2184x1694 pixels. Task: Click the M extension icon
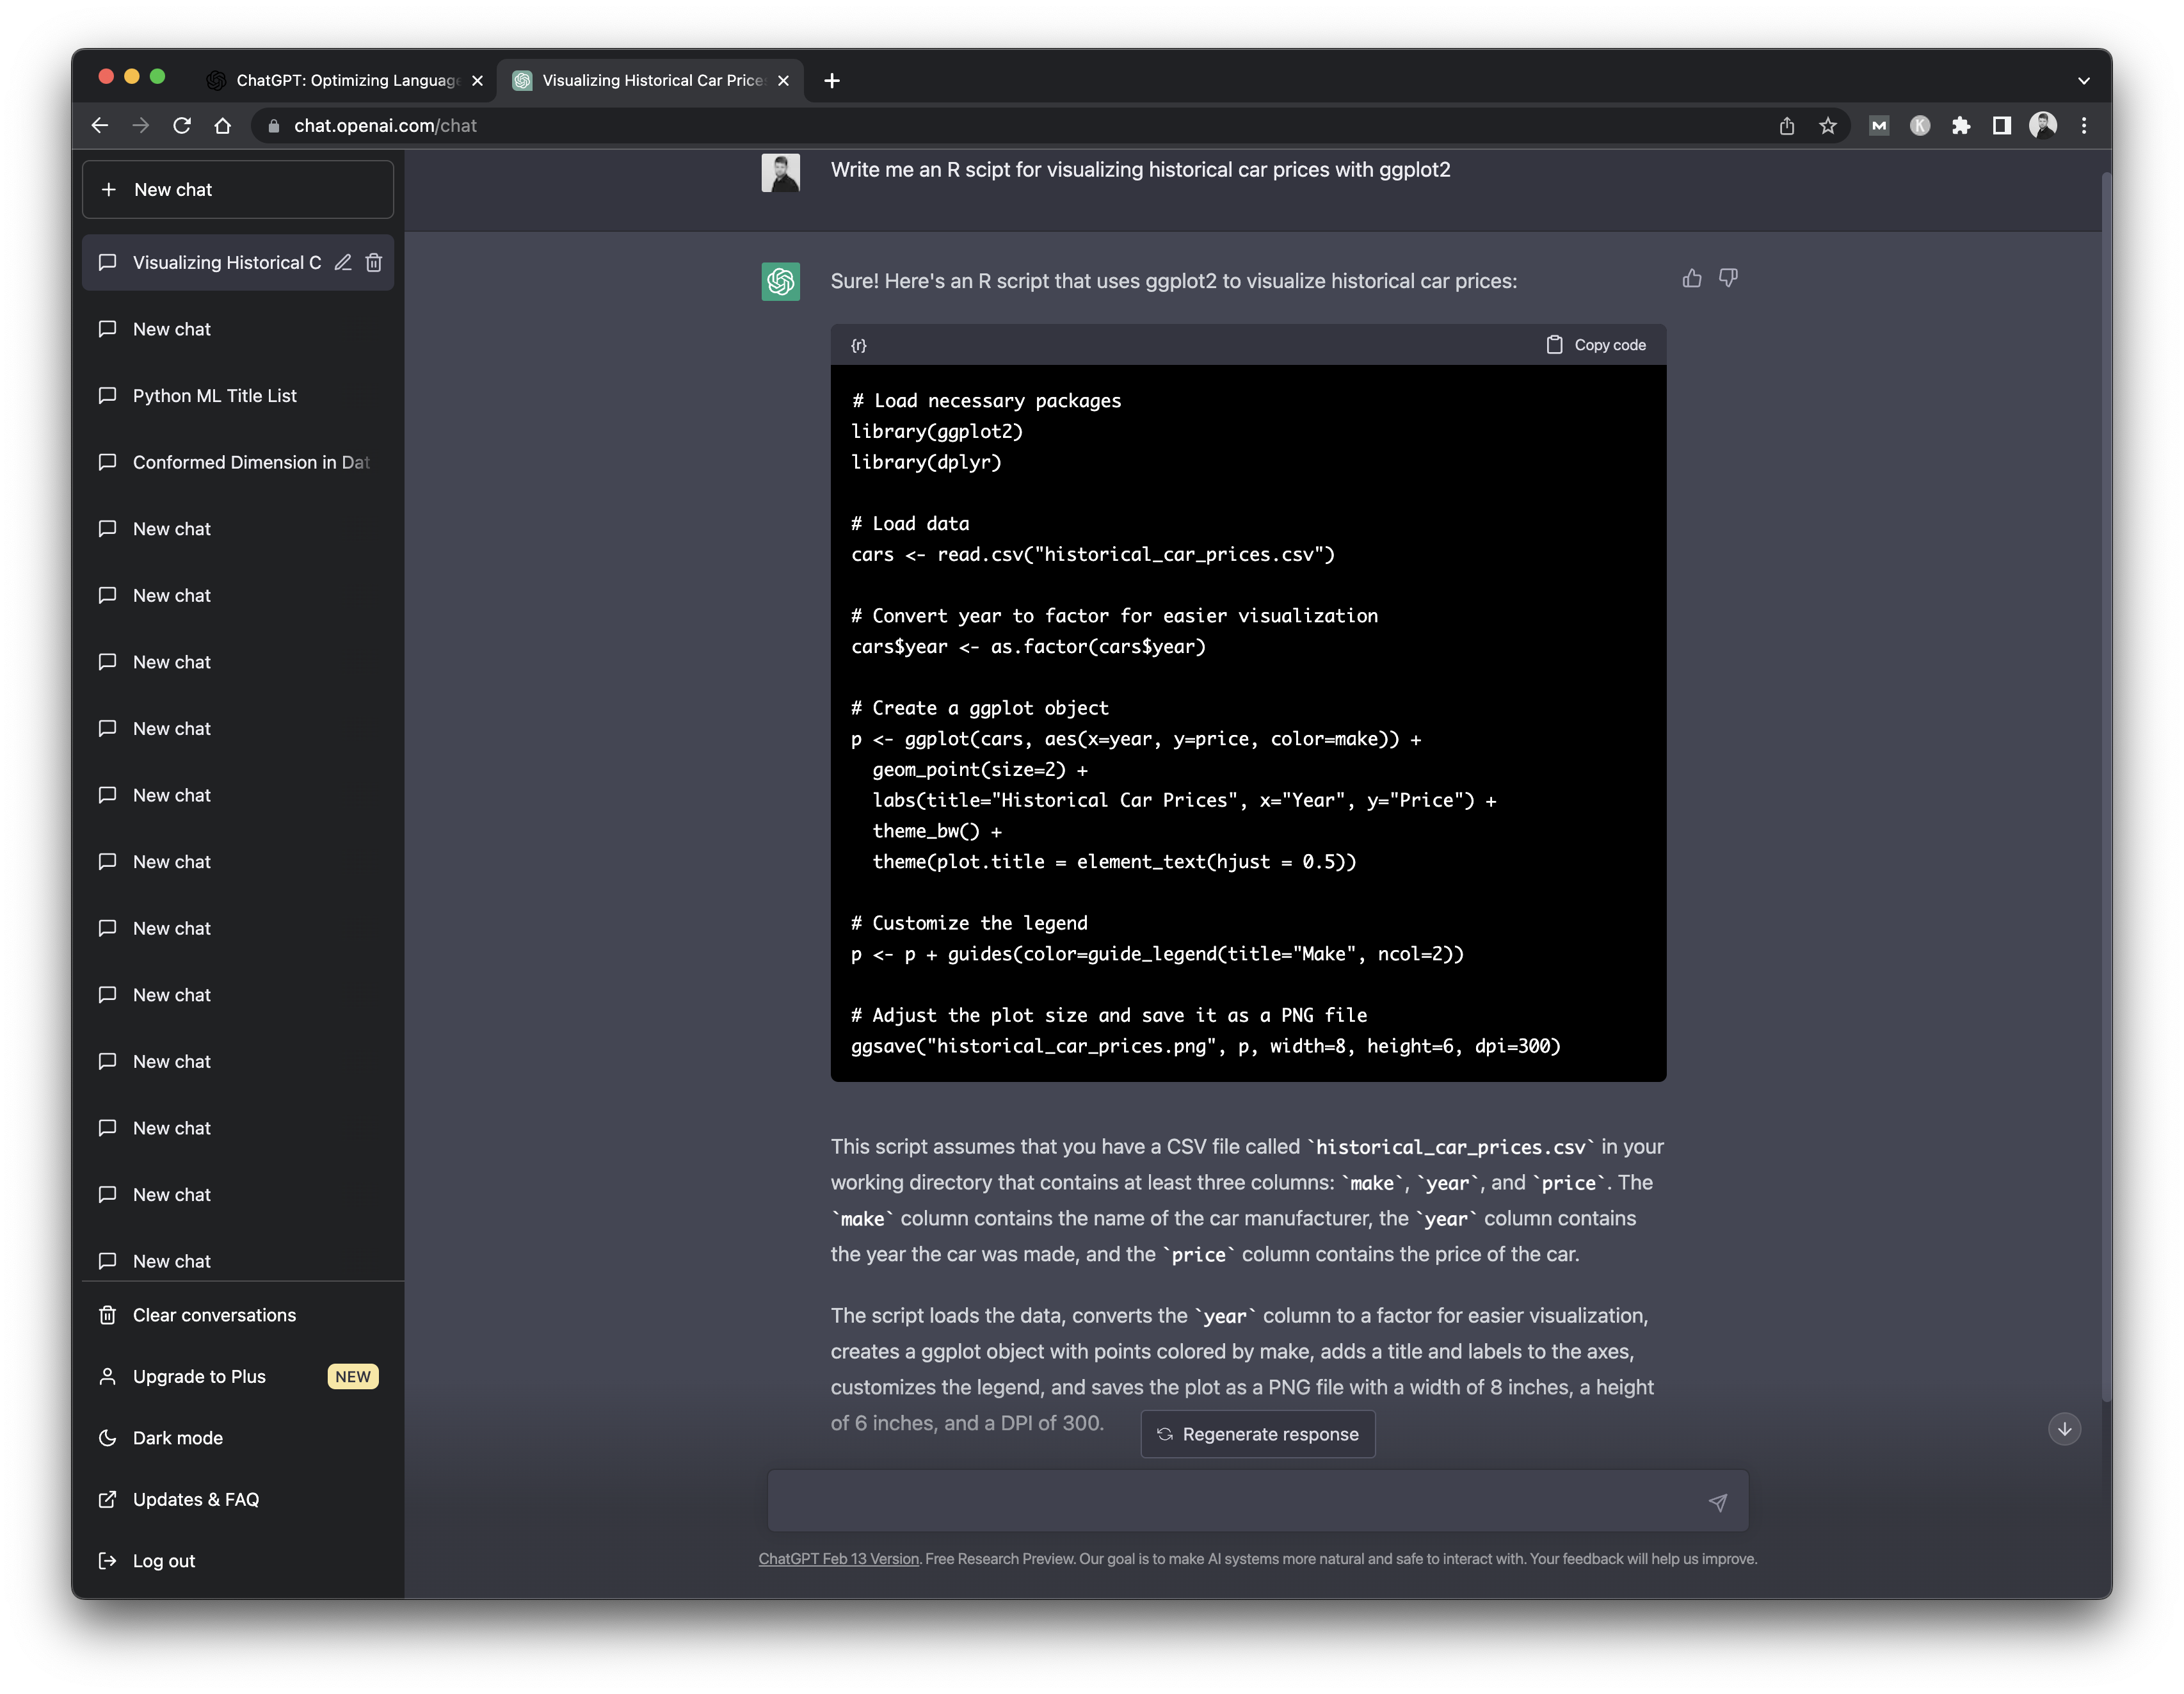[x=1879, y=126]
